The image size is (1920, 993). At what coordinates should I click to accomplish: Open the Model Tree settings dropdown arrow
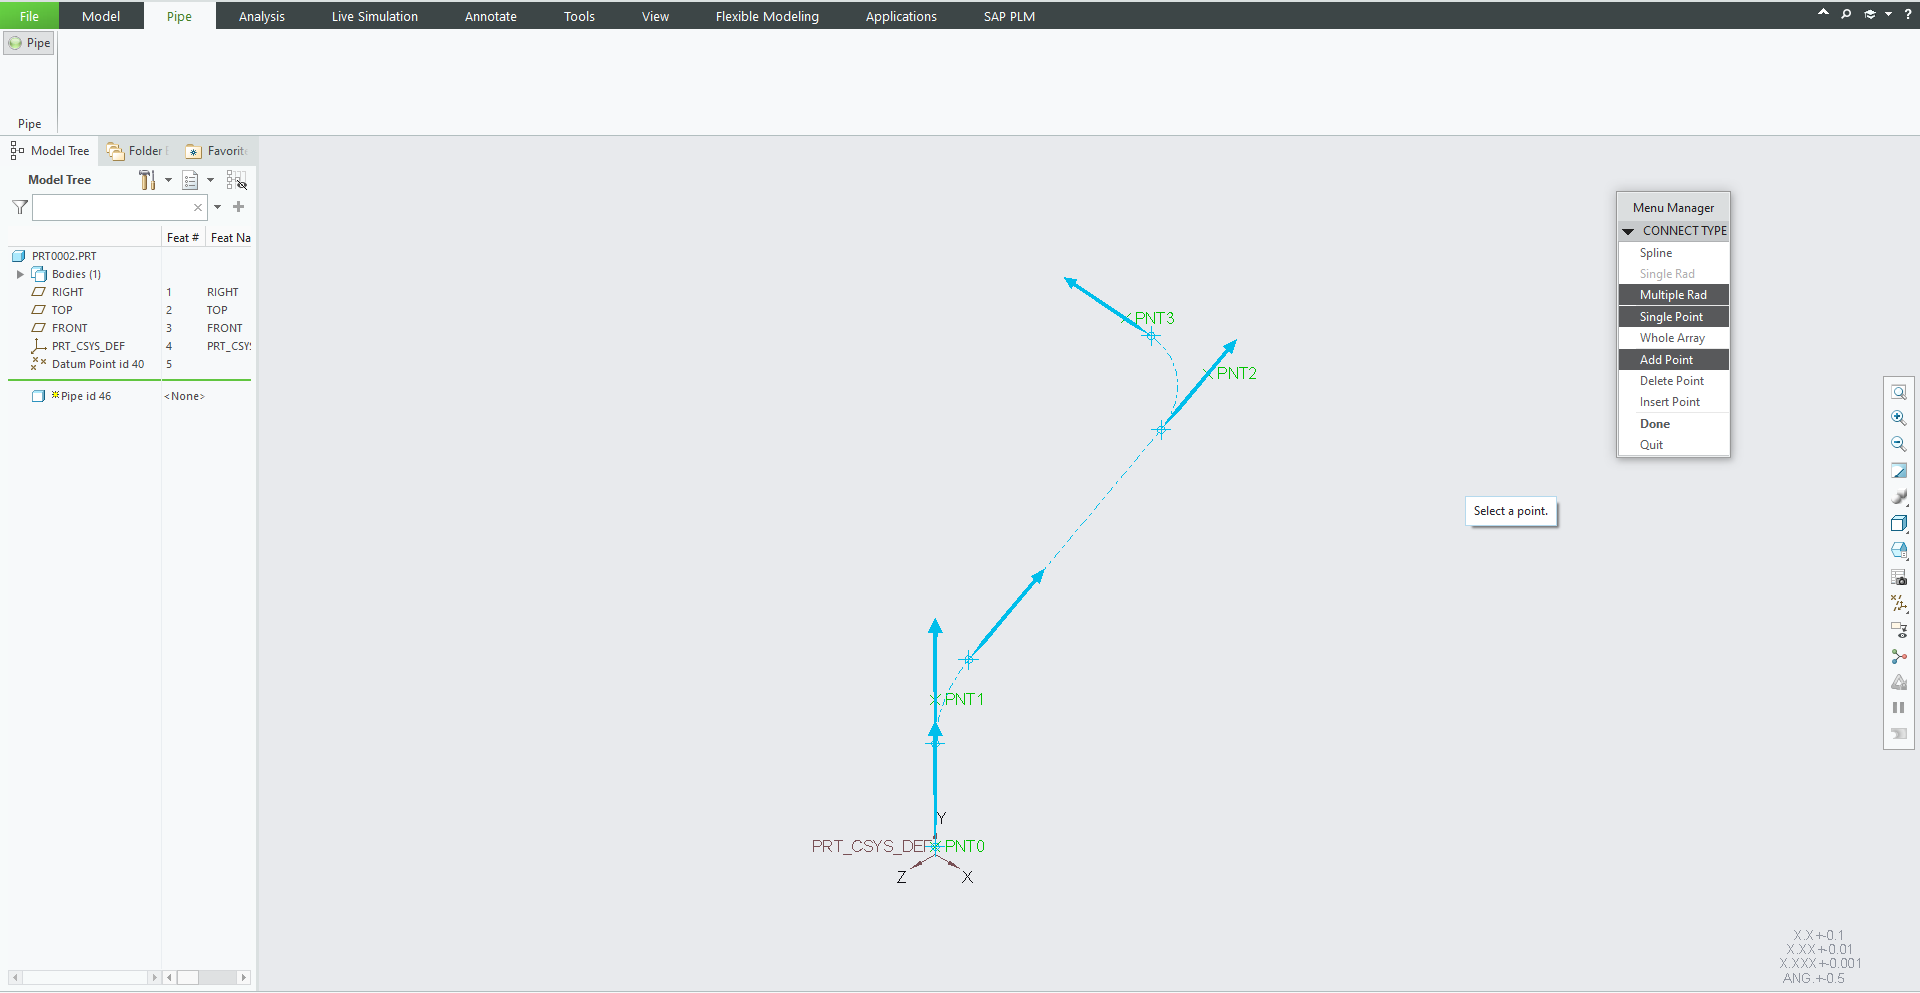tap(167, 180)
